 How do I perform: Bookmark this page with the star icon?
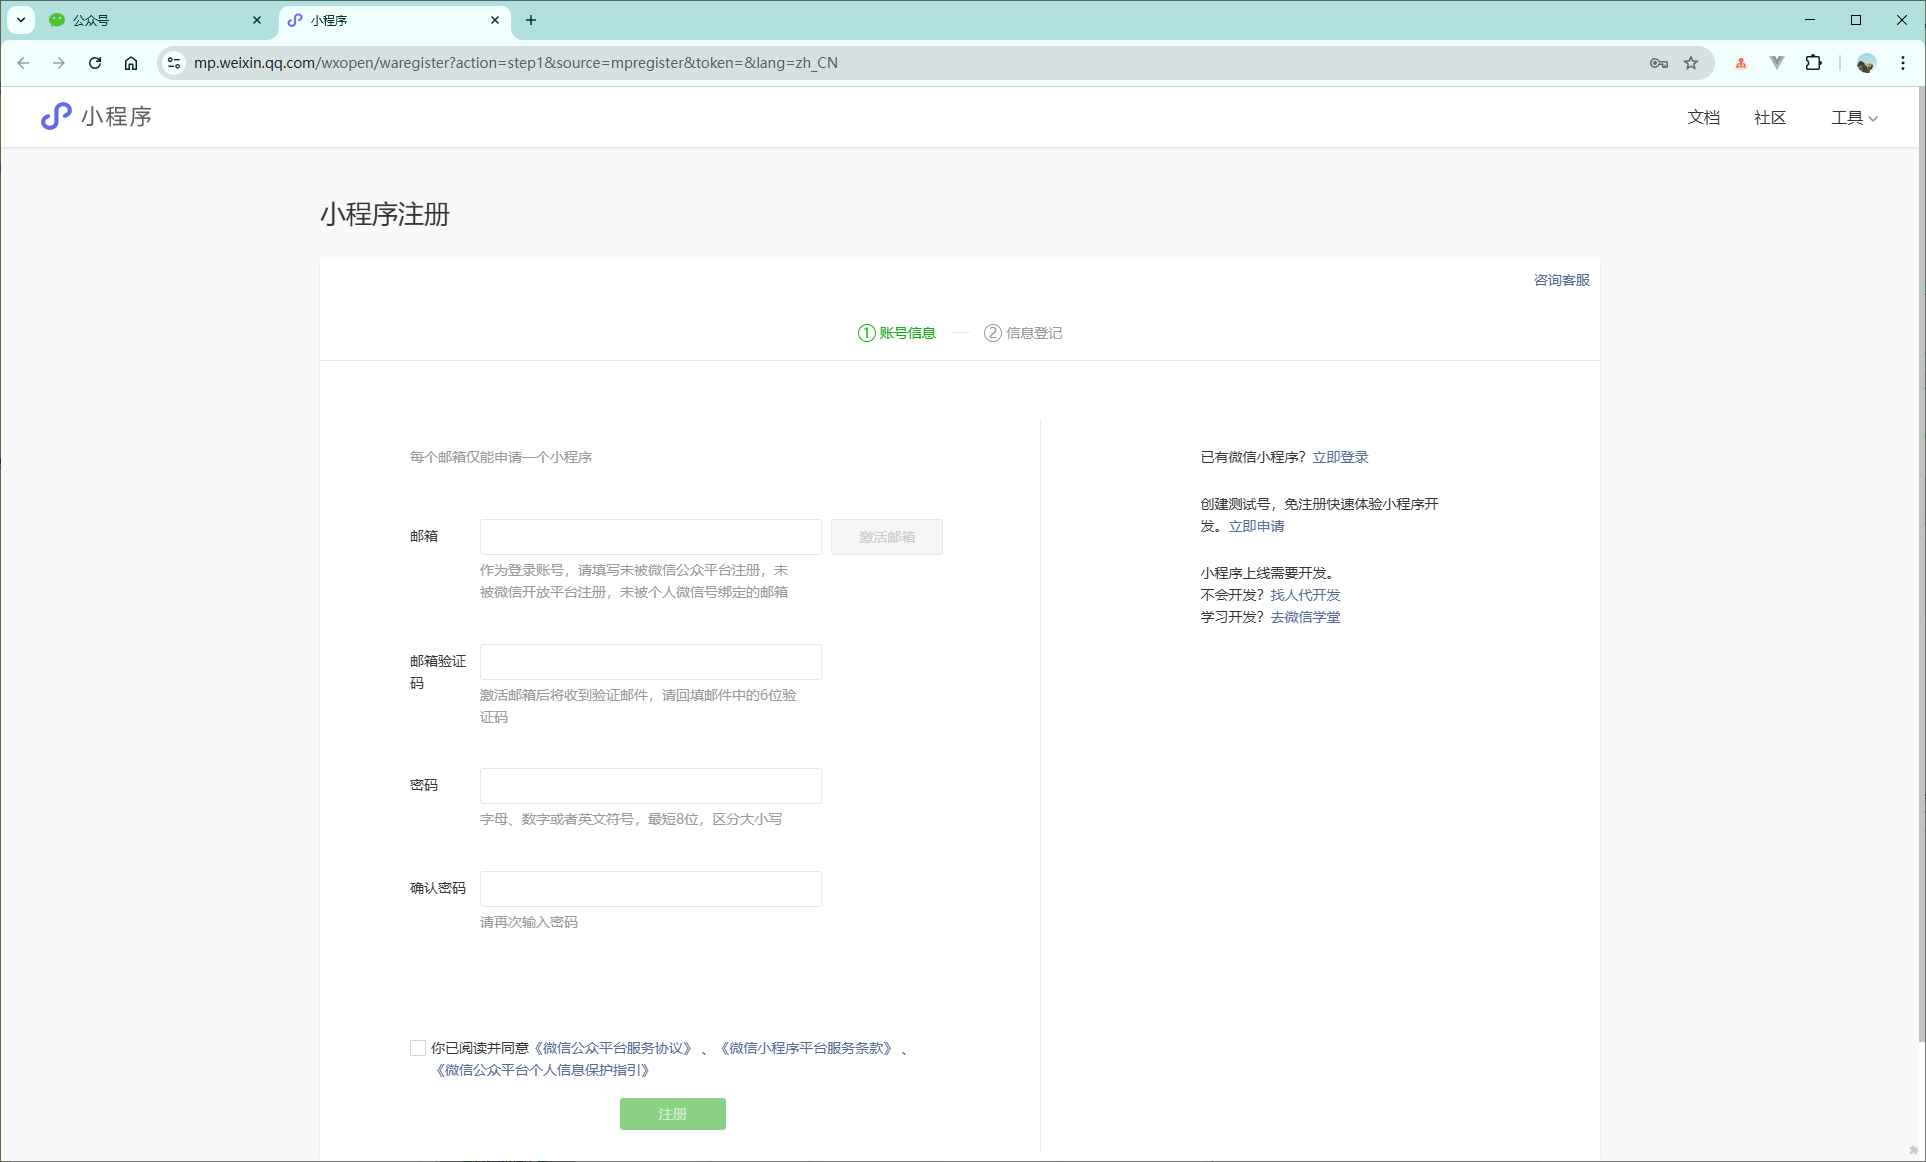[1691, 63]
